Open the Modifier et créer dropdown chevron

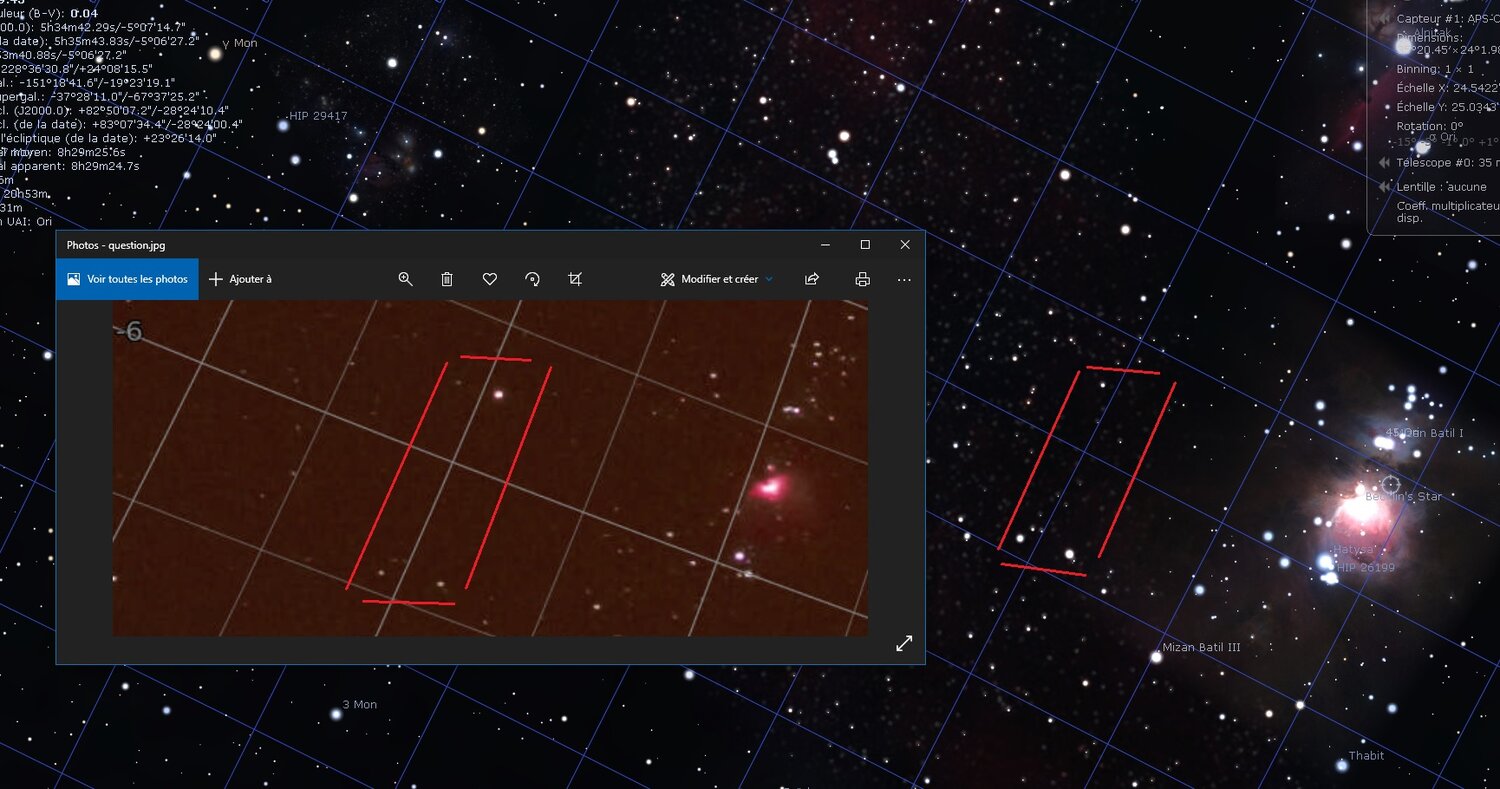pyautogui.click(x=768, y=279)
